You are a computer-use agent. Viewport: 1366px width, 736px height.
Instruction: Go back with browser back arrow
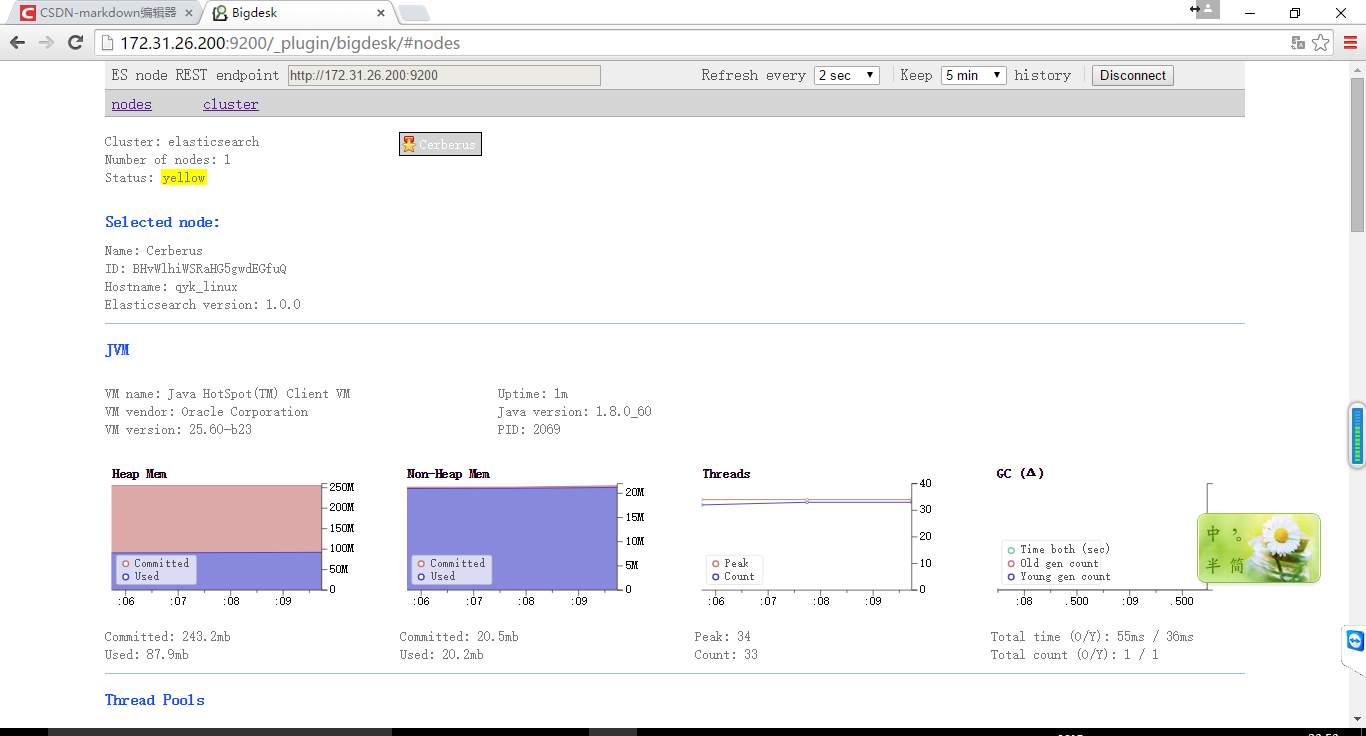pyautogui.click(x=17, y=43)
